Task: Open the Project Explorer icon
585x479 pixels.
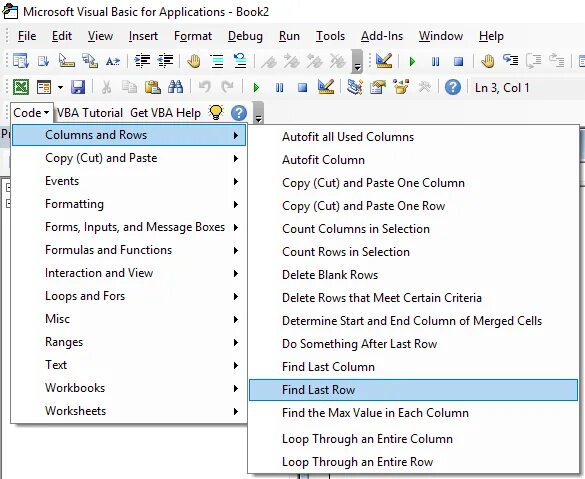Action: (355, 87)
